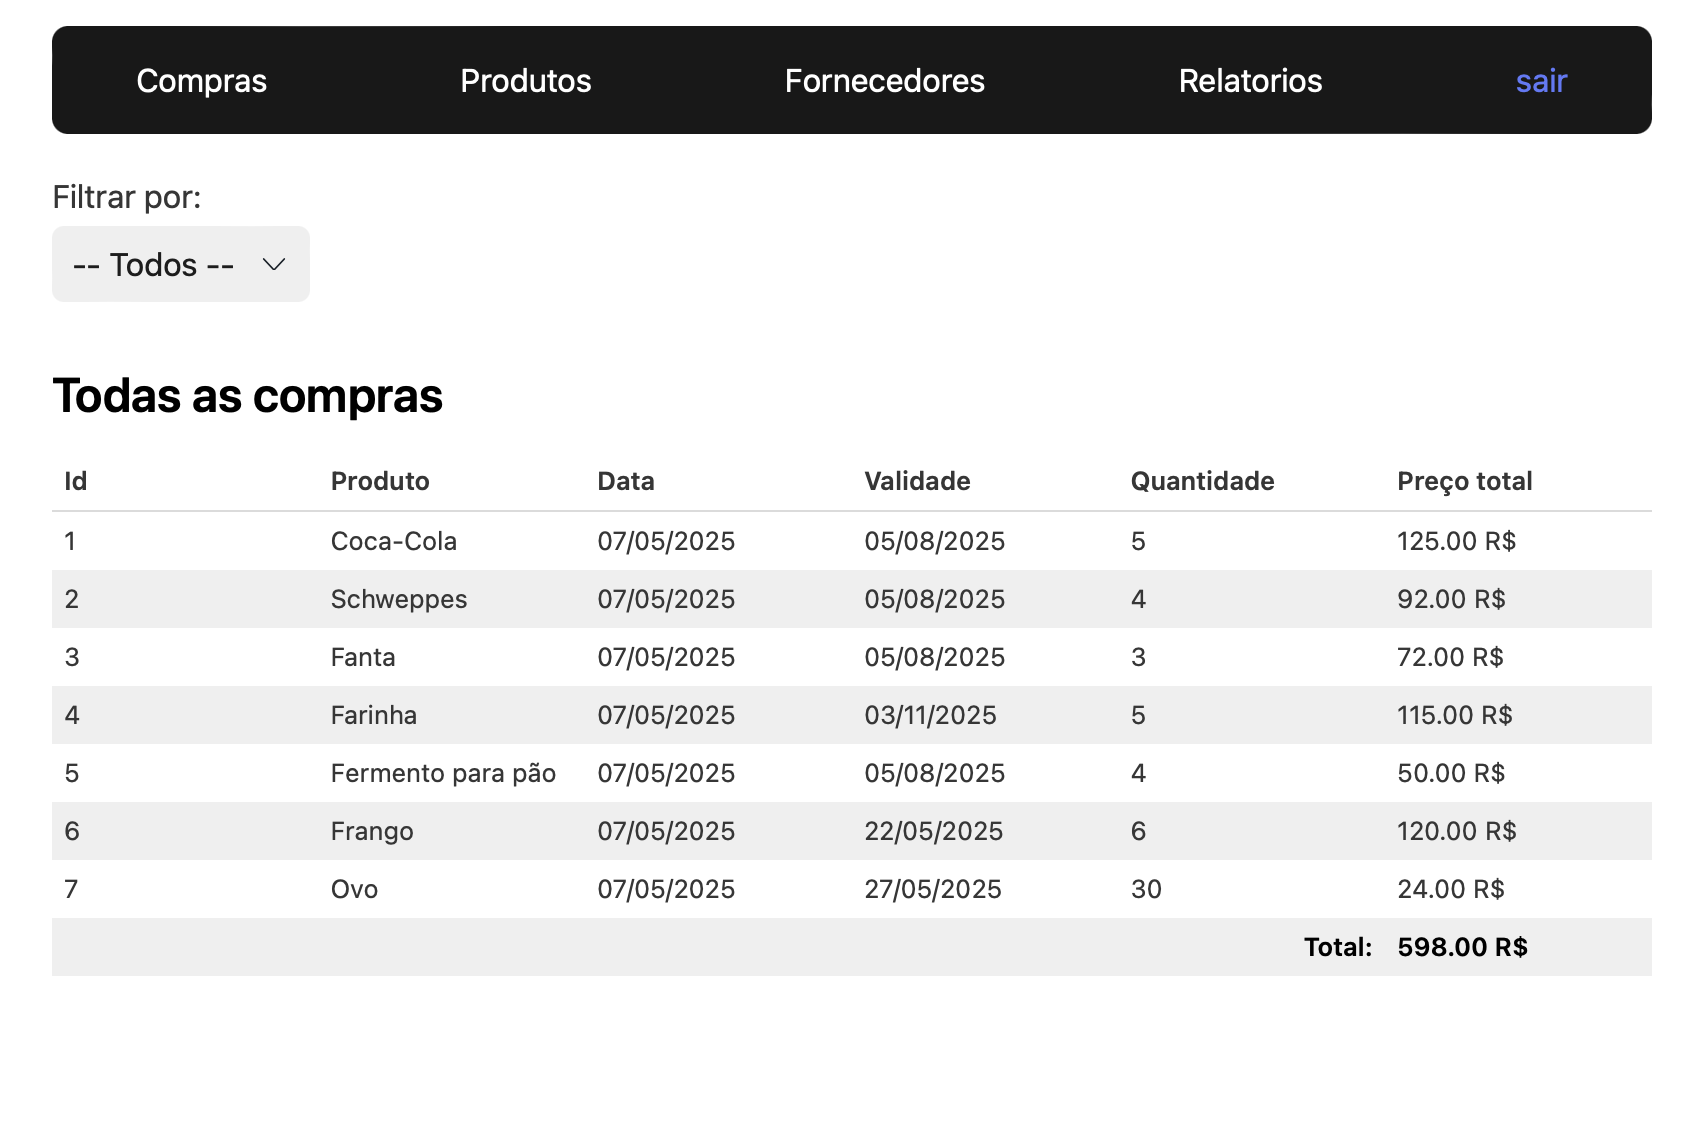1688x1134 pixels.
Task: Click the Id column header
Action: point(76,481)
